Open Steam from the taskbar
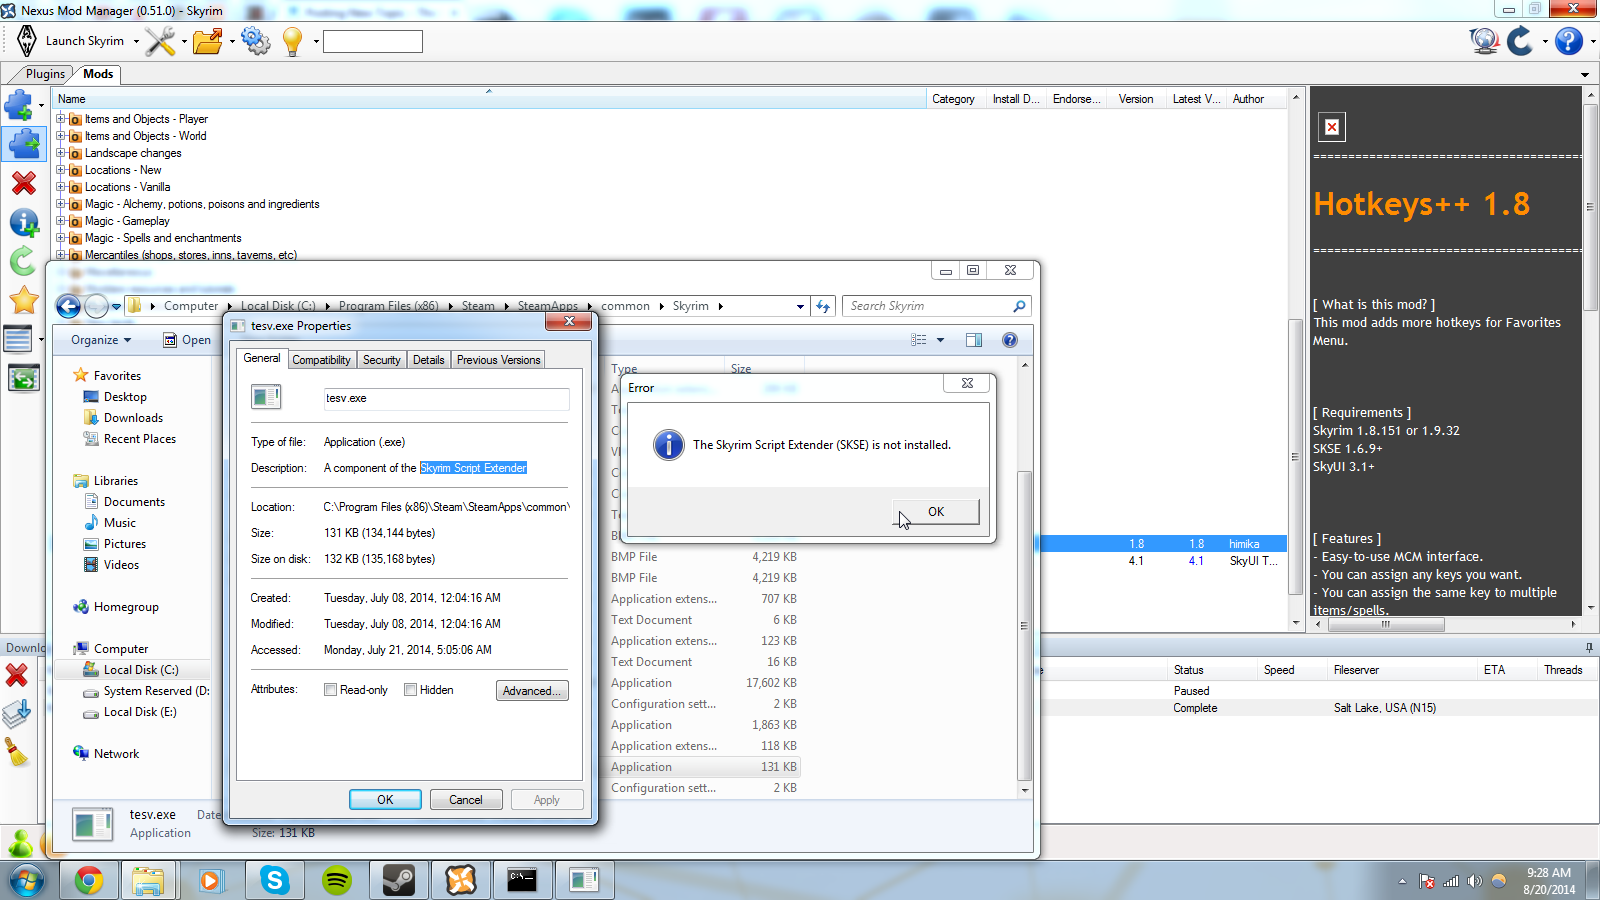1600x900 pixels. (x=399, y=880)
